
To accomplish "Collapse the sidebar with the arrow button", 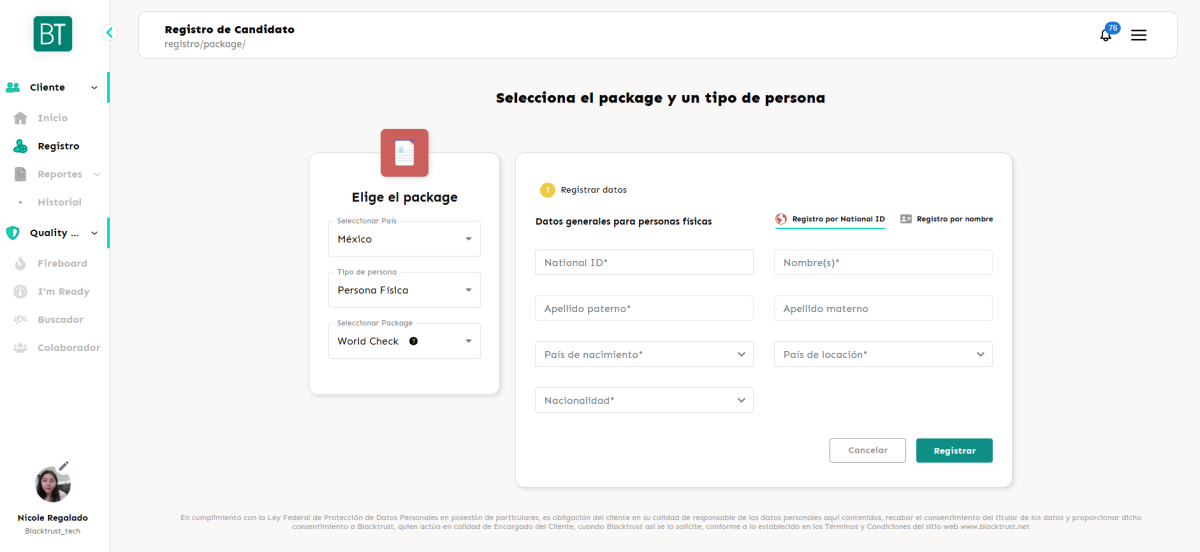I will [x=110, y=33].
